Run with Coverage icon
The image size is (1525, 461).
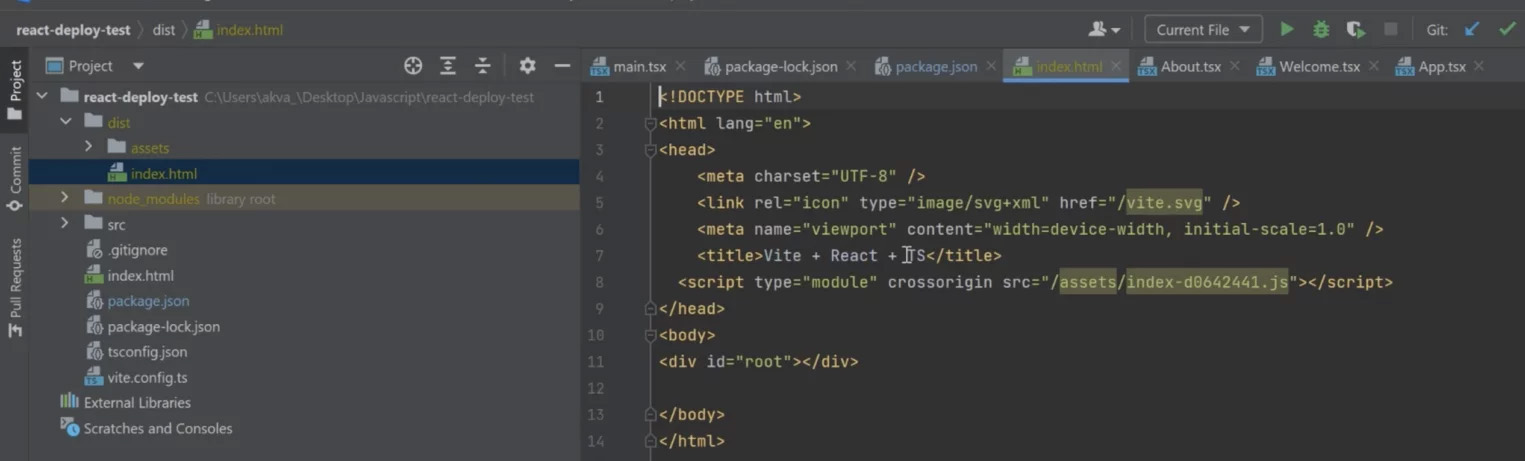(1355, 30)
